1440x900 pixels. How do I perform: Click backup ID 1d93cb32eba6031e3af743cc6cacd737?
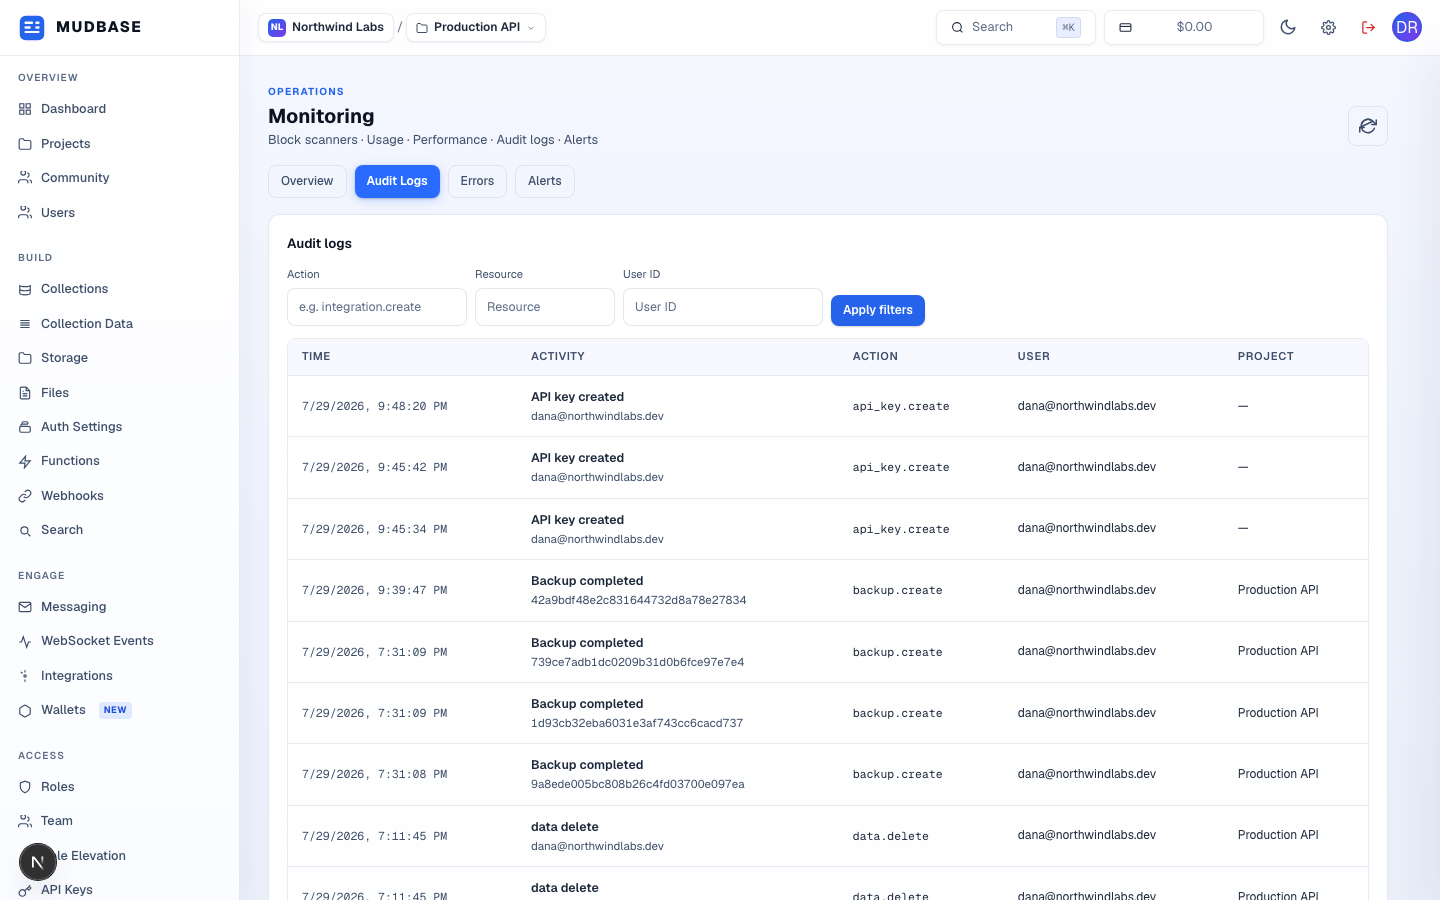tap(637, 723)
